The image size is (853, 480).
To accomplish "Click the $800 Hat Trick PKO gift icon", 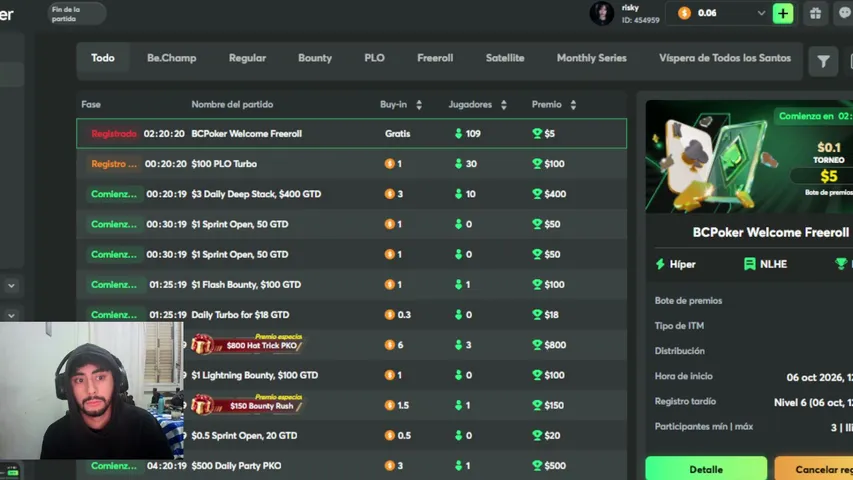I will [202, 344].
